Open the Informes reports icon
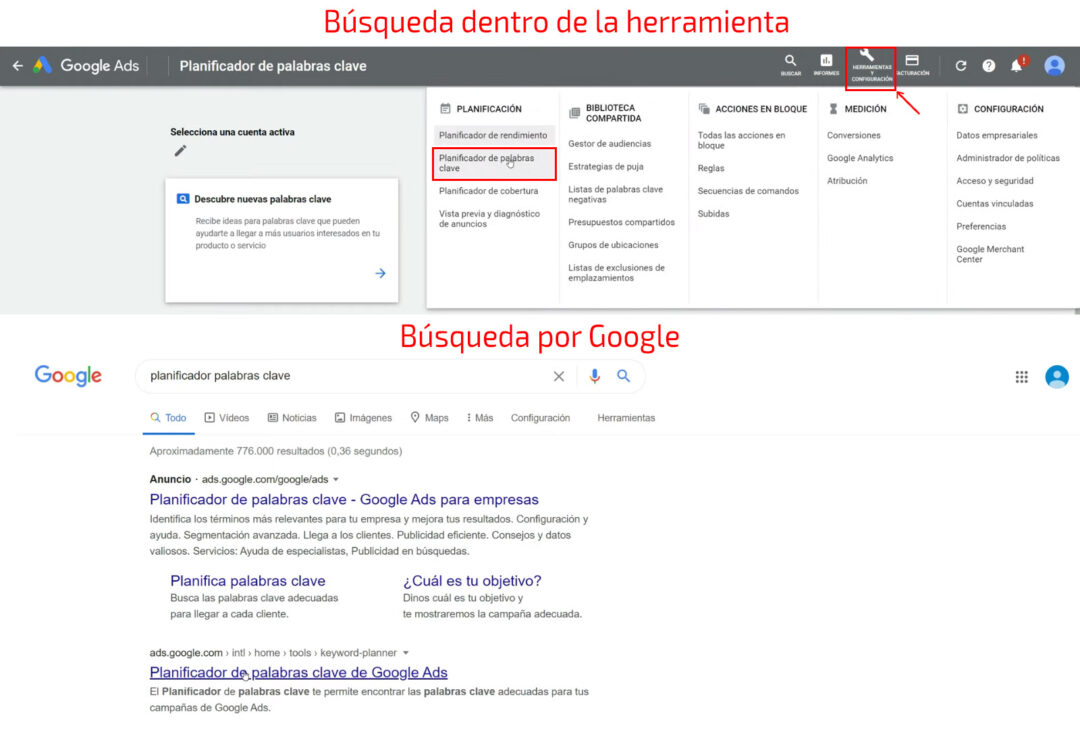The width and height of the screenshot is (1080, 729). [826, 63]
